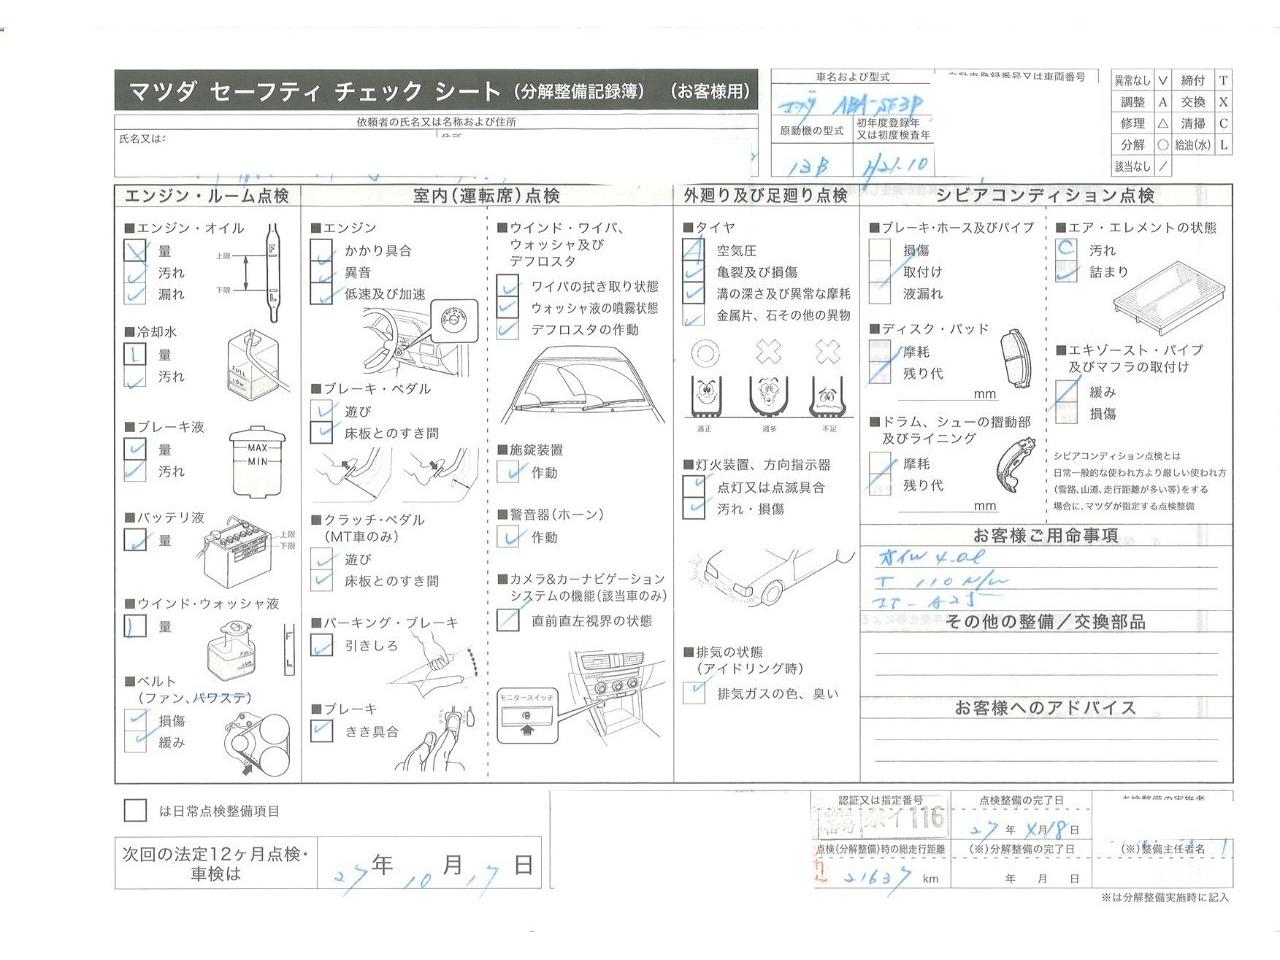Tick the tire 空気圧 checkbox
Viewport: 1280px width, 960px height.
click(x=694, y=250)
